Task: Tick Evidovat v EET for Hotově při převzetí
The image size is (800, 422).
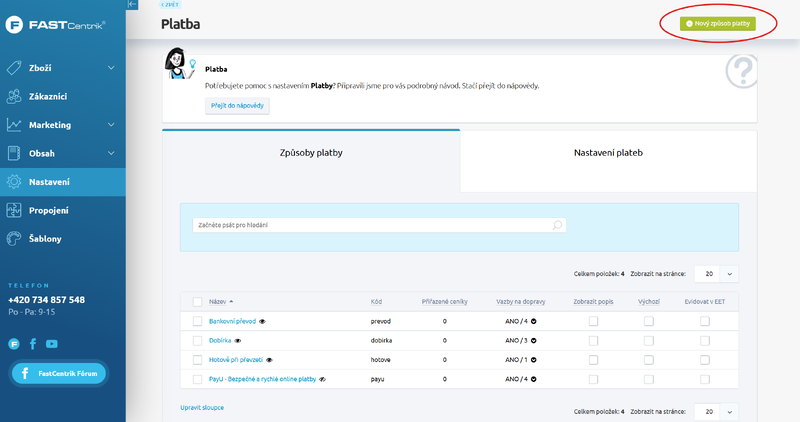Action: (x=705, y=359)
